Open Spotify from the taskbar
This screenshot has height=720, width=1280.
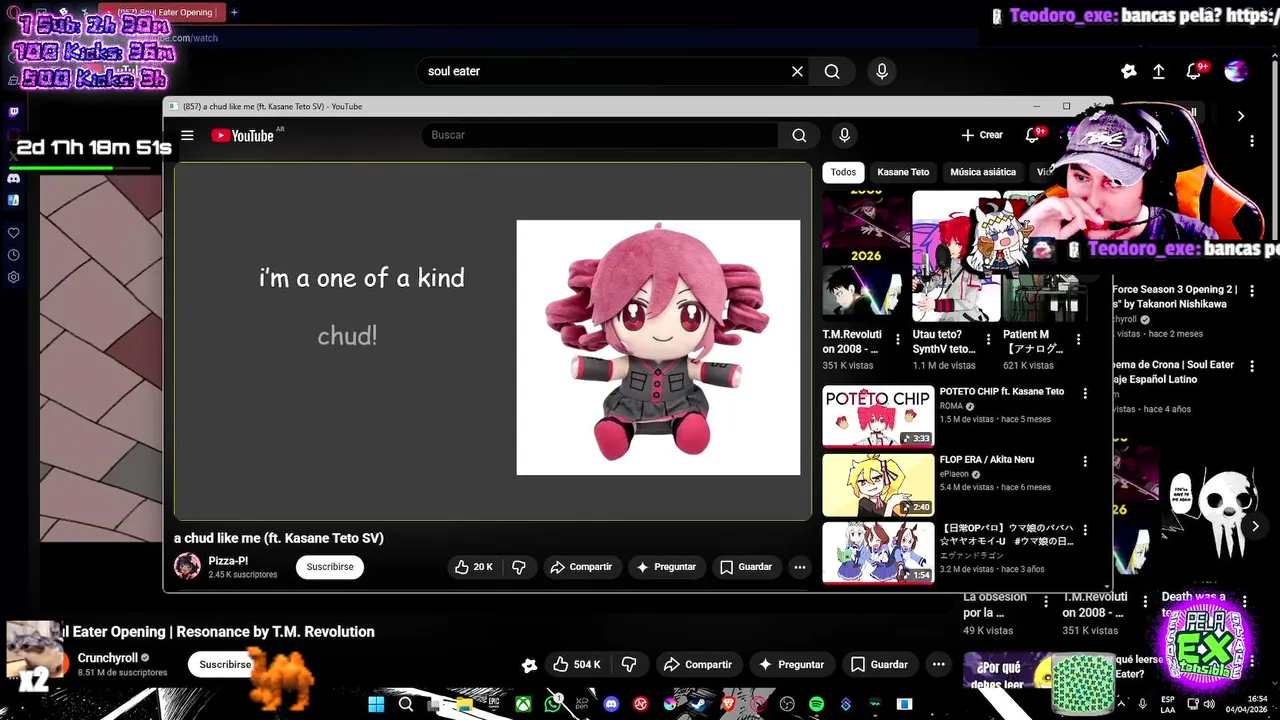(x=816, y=704)
